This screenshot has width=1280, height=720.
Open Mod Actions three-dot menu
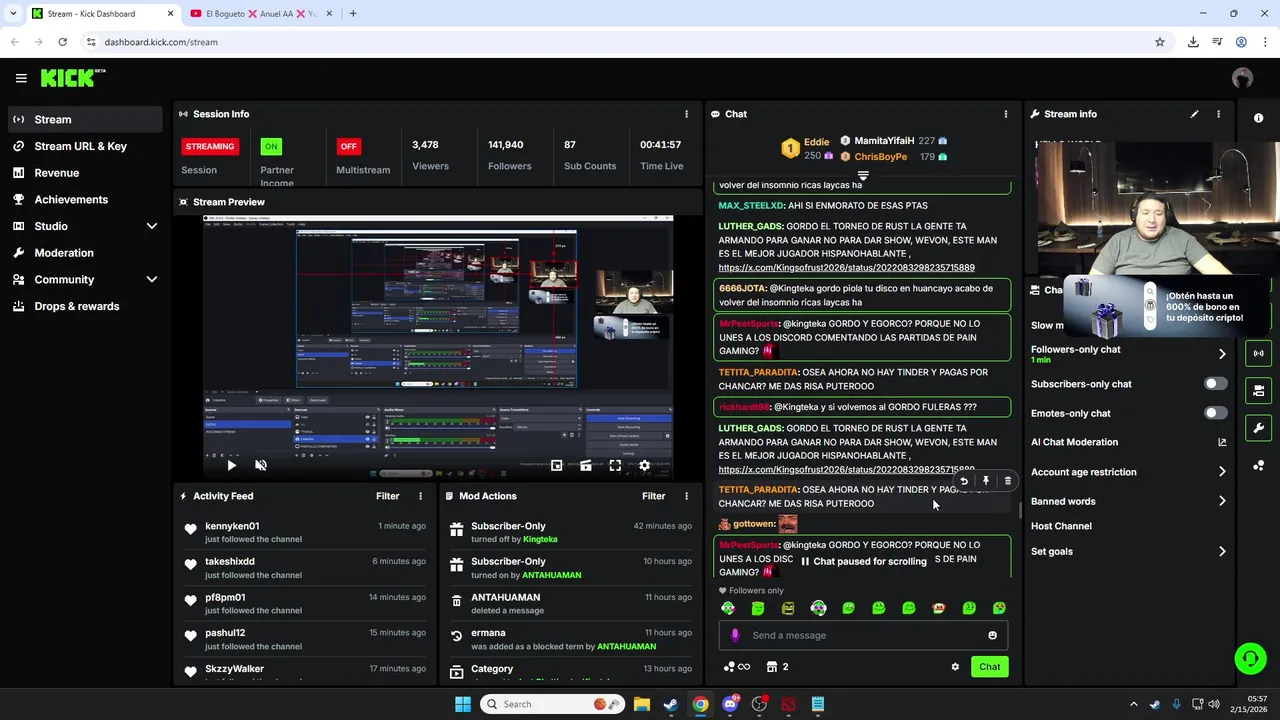[686, 496]
